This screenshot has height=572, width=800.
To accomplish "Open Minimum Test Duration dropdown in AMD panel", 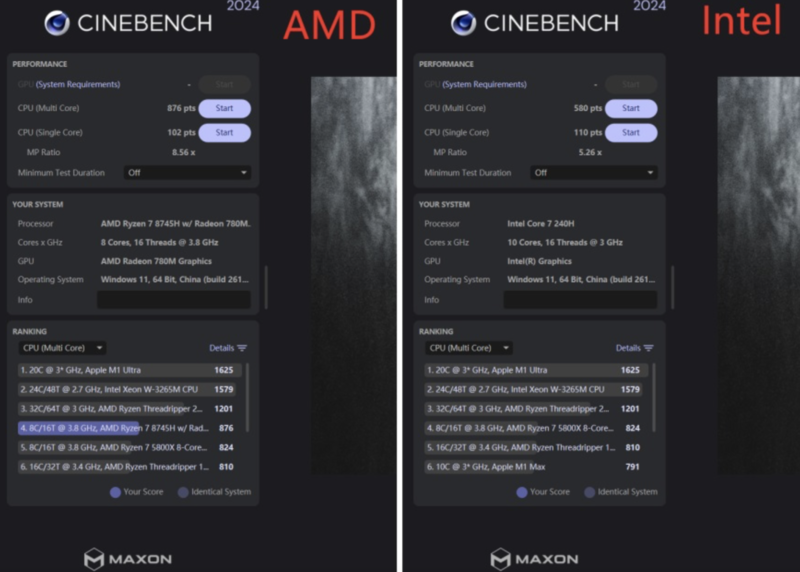I will [x=186, y=172].
